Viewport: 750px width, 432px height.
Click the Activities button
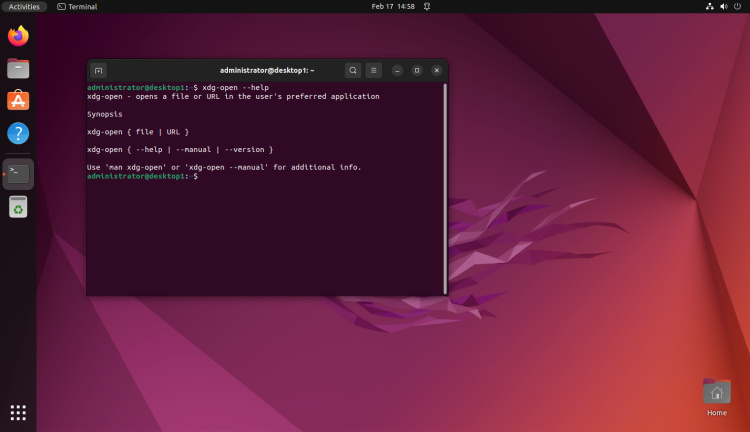[24, 6]
